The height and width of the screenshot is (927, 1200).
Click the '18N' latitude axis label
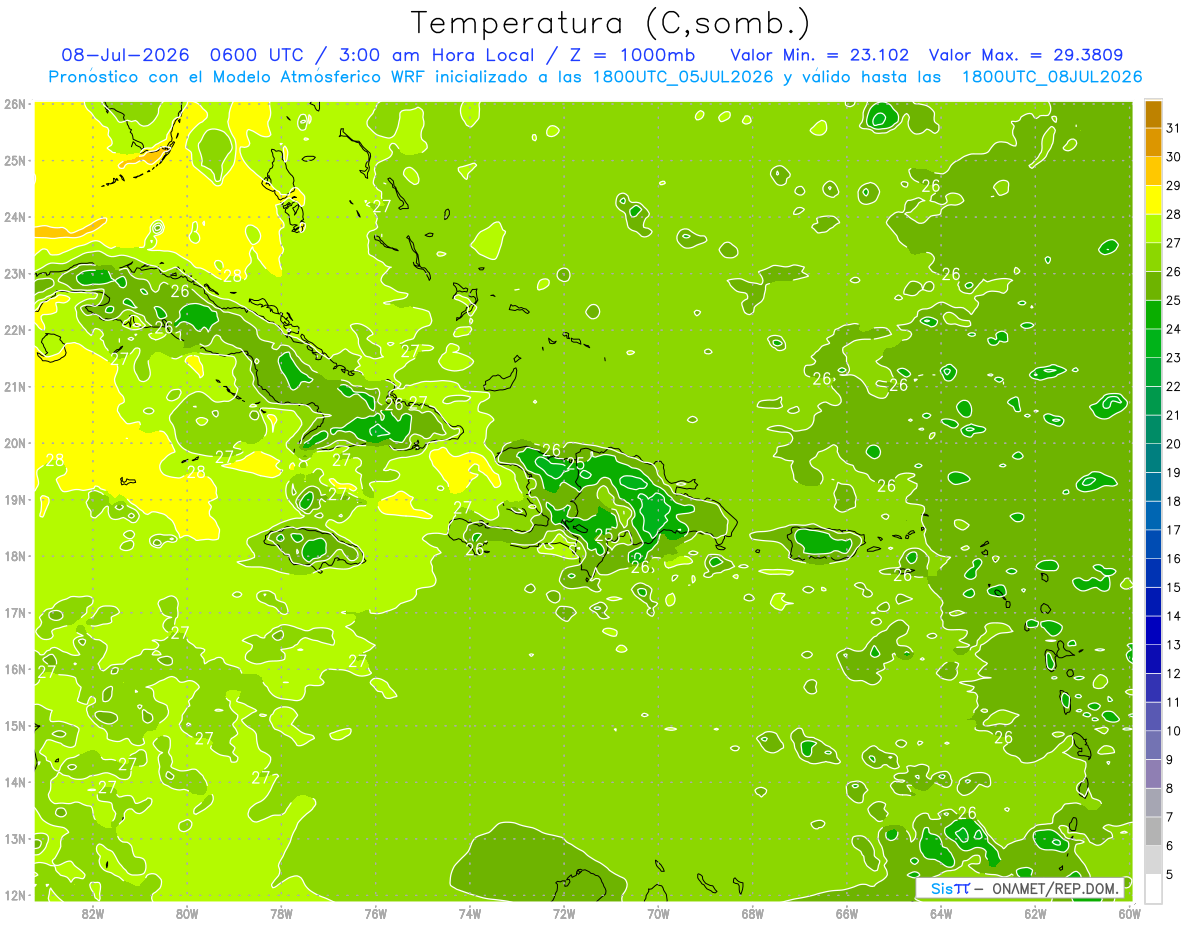tap(14, 556)
